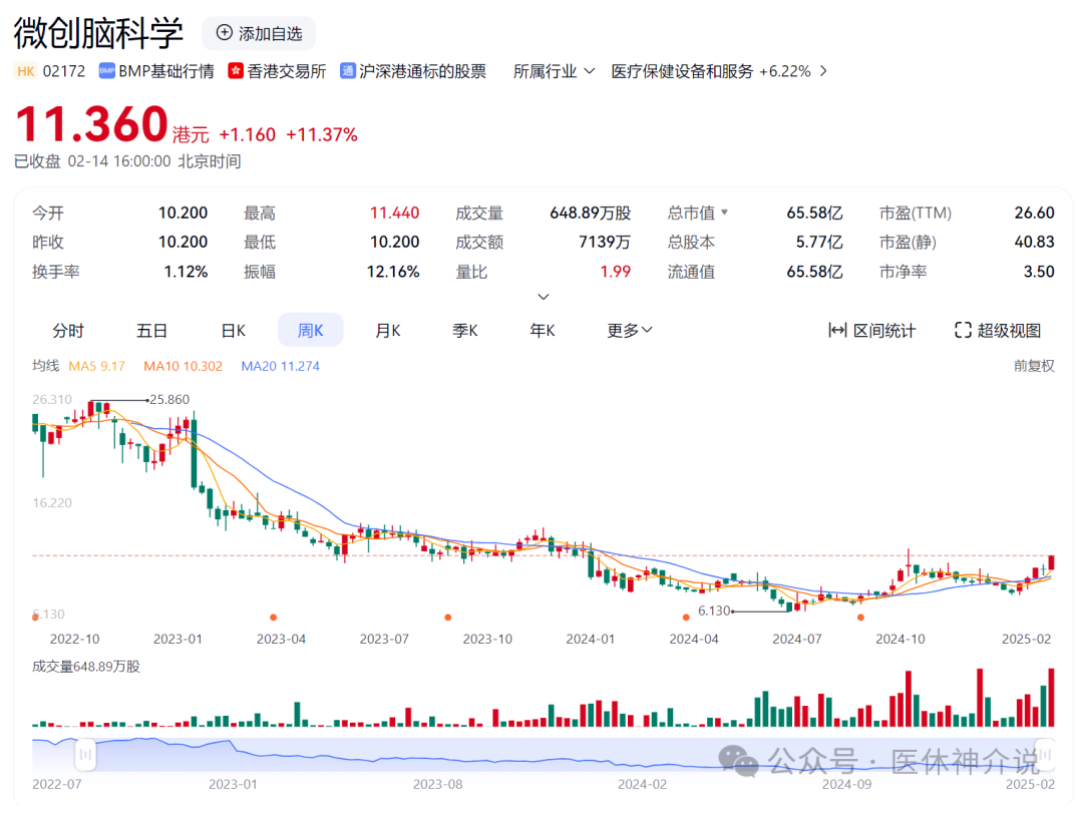The image size is (1079, 813).
Task: Click the 2023-07 date on the K-line axis
Action: tap(384, 639)
